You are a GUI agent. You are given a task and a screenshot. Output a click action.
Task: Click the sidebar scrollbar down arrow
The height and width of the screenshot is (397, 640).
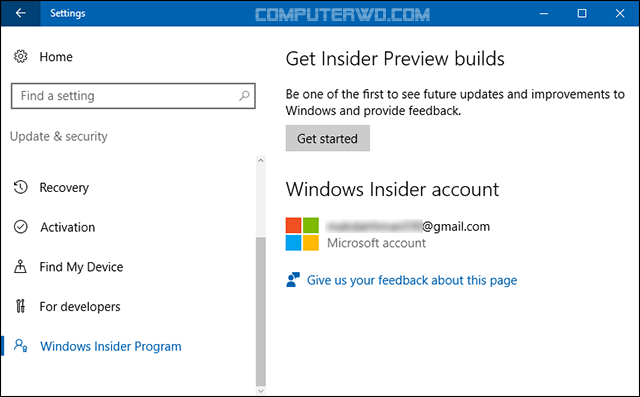coord(261,391)
